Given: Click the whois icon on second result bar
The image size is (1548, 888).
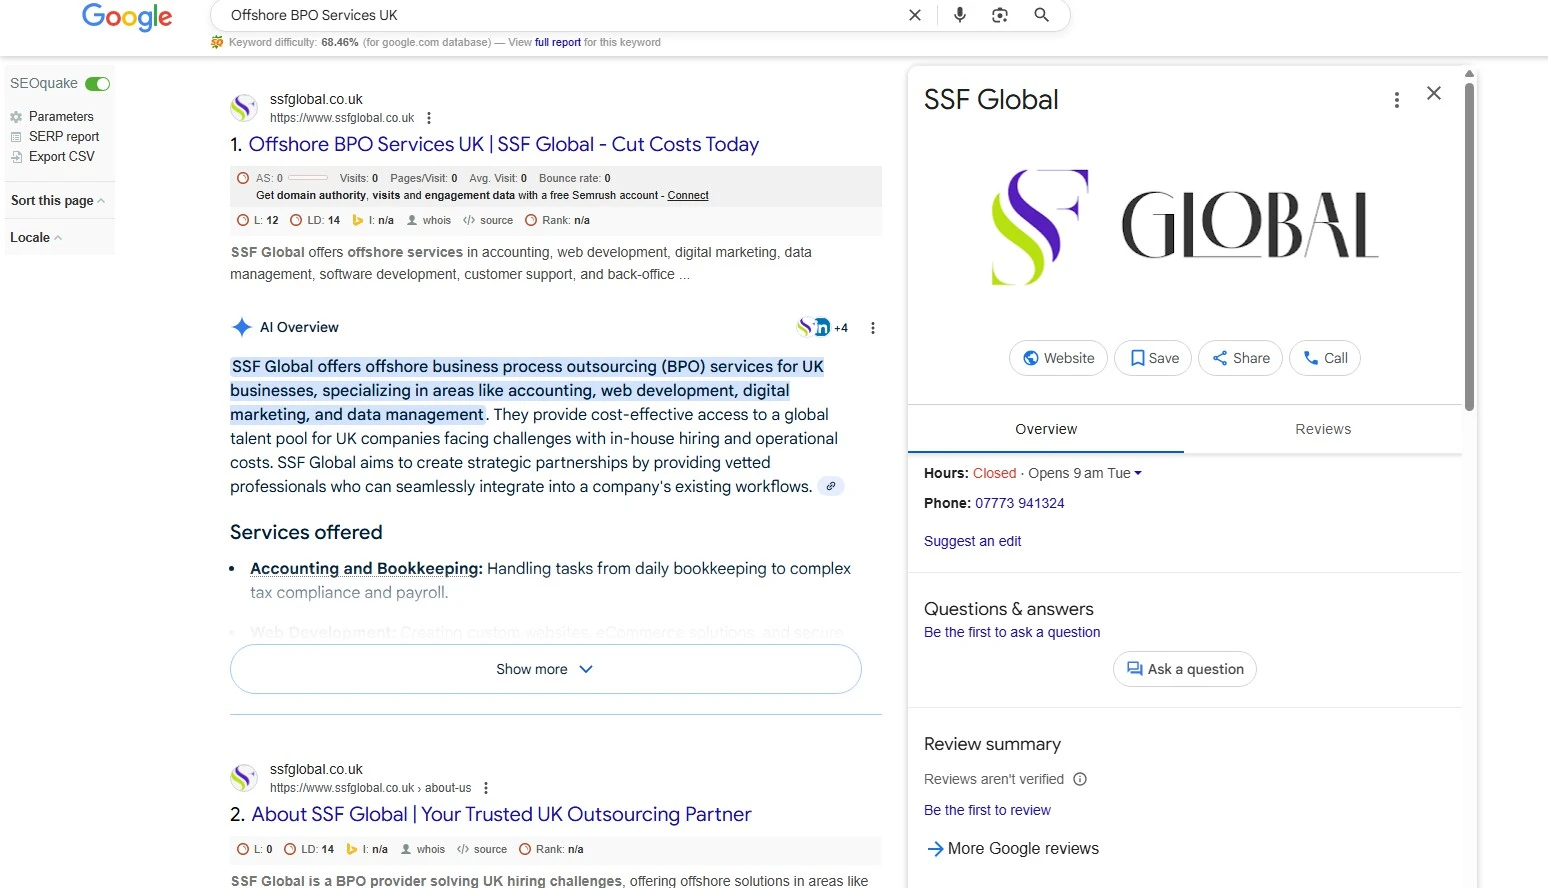Looking at the screenshot, I should click(x=406, y=850).
